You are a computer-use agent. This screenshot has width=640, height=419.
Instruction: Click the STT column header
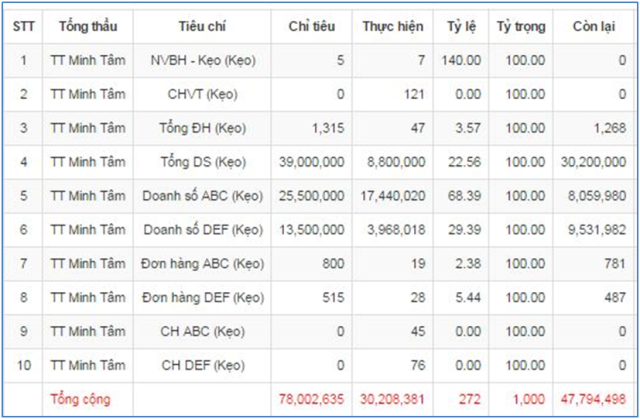[23, 27]
